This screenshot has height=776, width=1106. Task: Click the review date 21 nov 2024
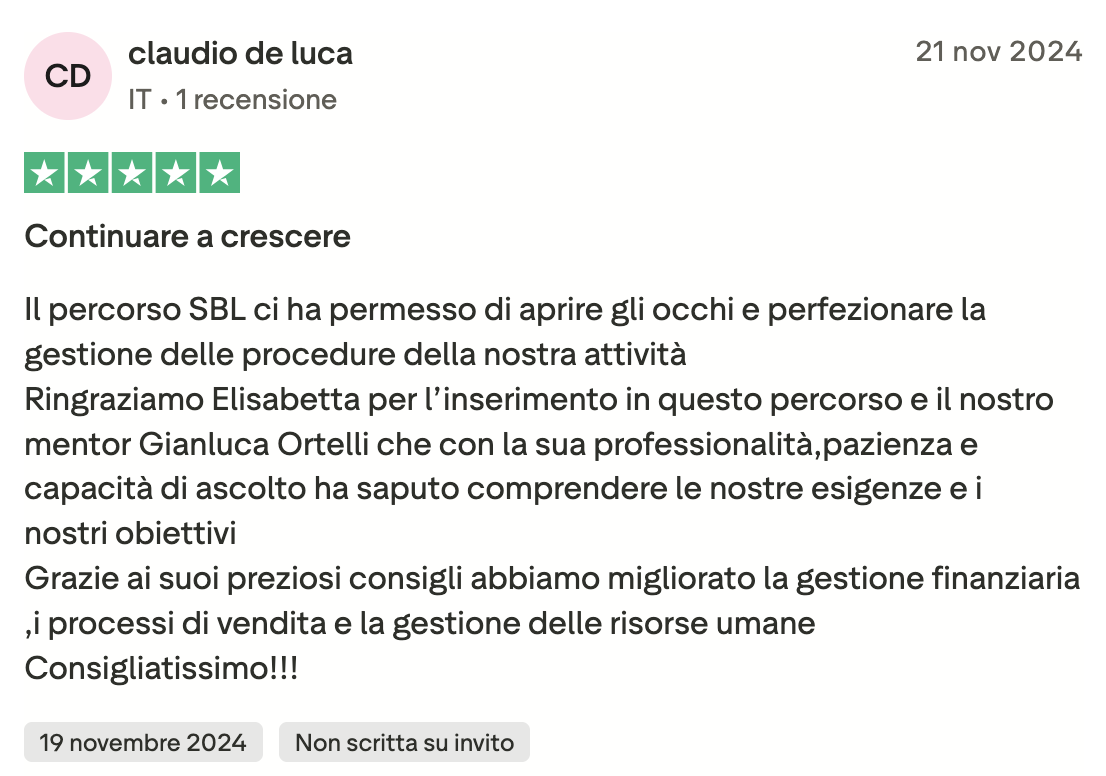(x=998, y=51)
